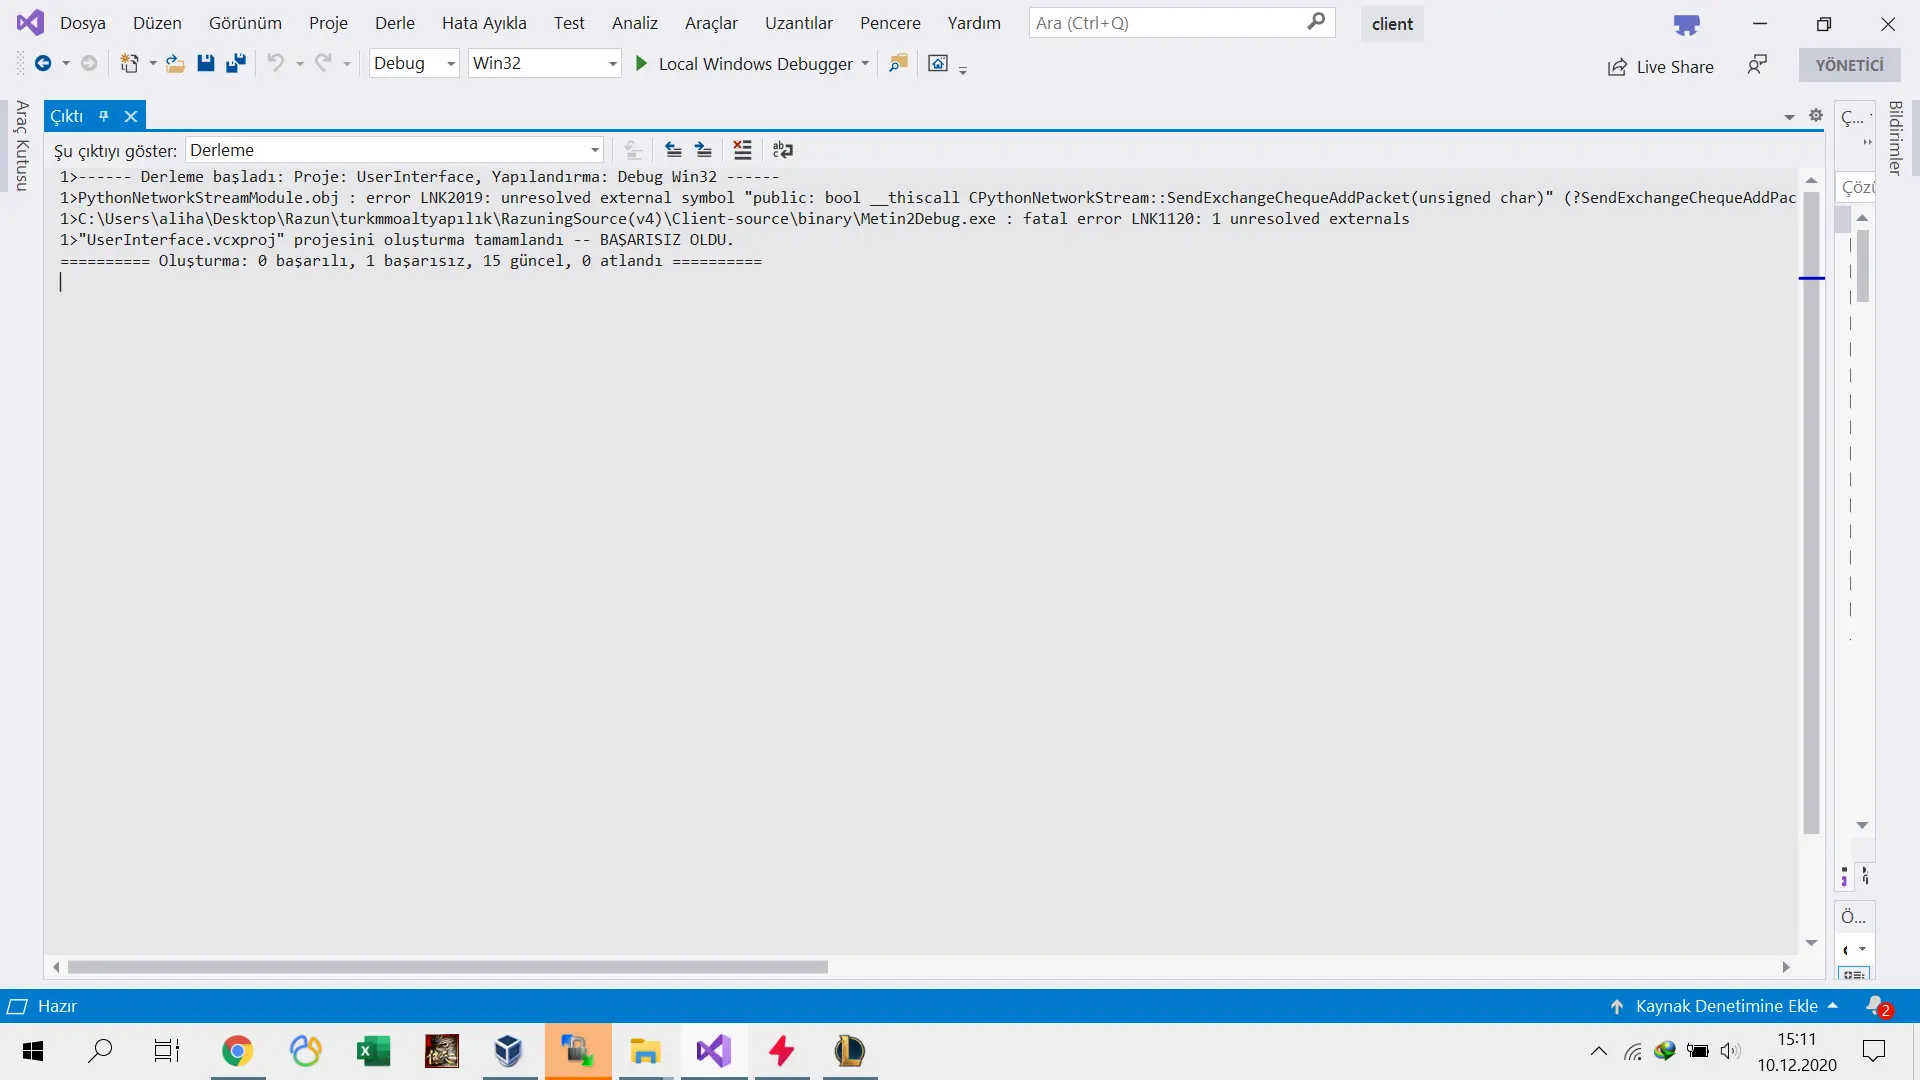Go to previous message in output
The width and height of the screenshot is (1920, 1080).
(673, 150)
